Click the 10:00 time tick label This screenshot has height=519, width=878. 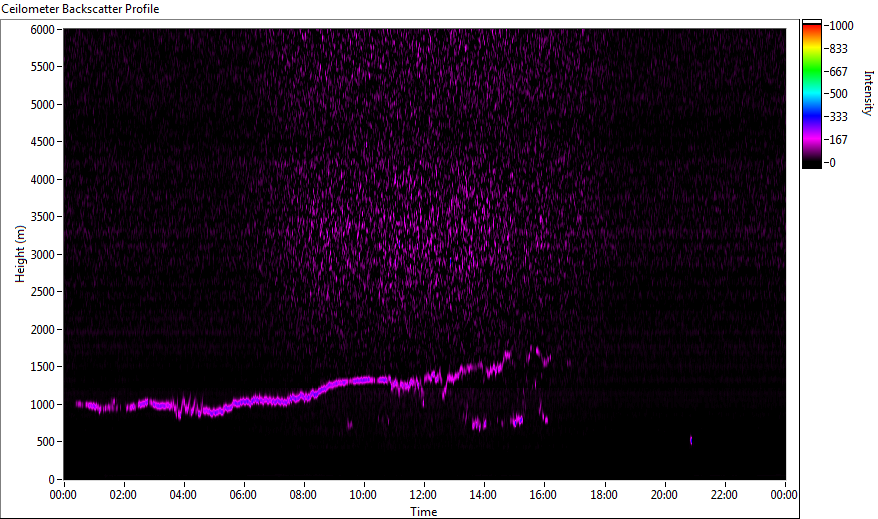click(363, 495)
